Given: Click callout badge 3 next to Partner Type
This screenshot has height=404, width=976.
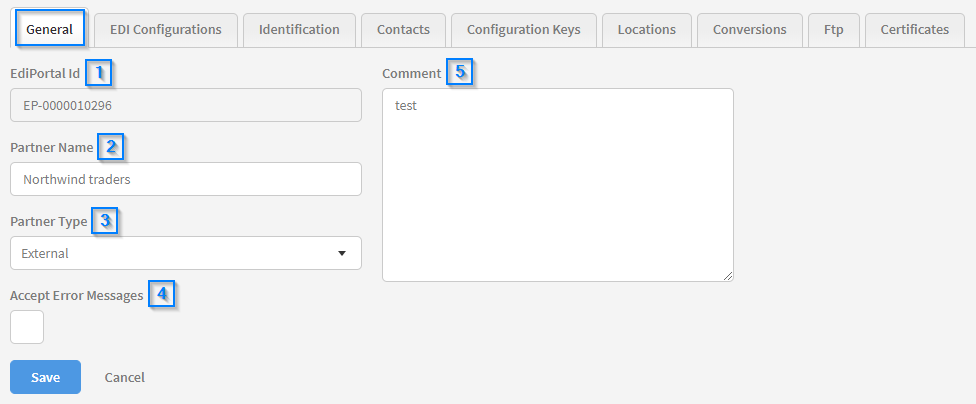Looking at the screenshot, I should pyautogui.click(x=105, y=221).
